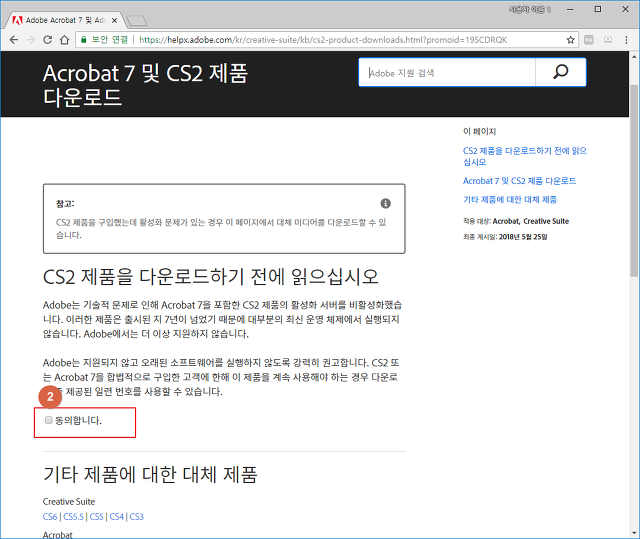
Task: Bookmark this page with the star icon
Action: 570,40
